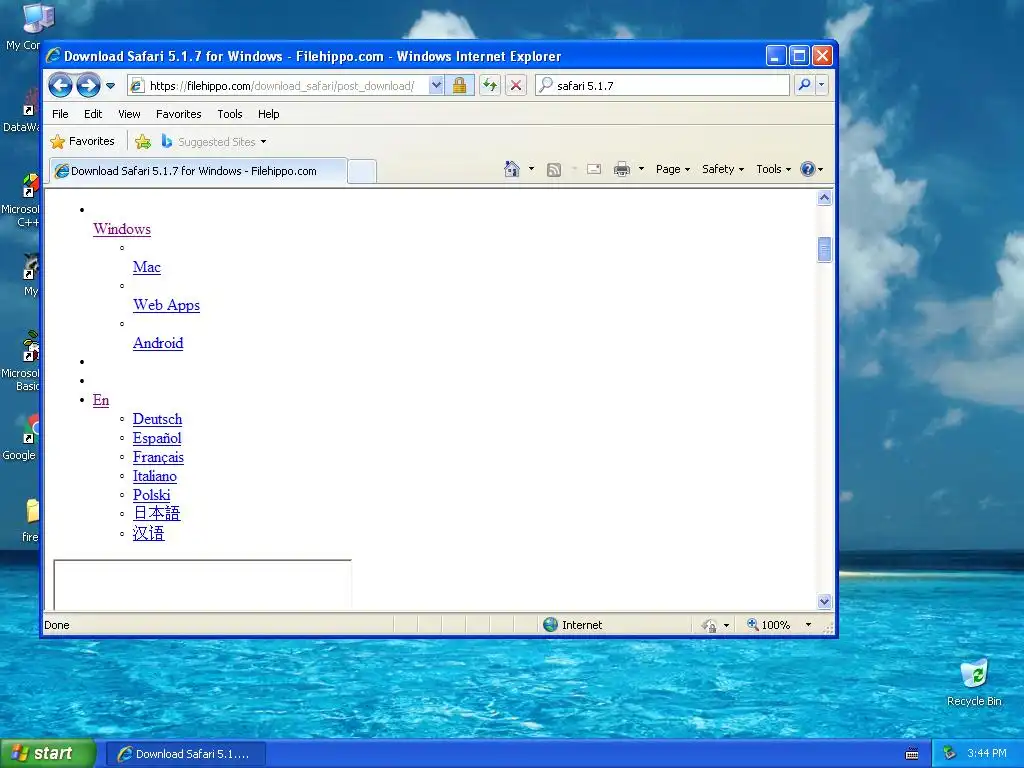Click the vertical scrollbar thumb
The width and height of the screenshot is (1024, 768).
point(824,249)
